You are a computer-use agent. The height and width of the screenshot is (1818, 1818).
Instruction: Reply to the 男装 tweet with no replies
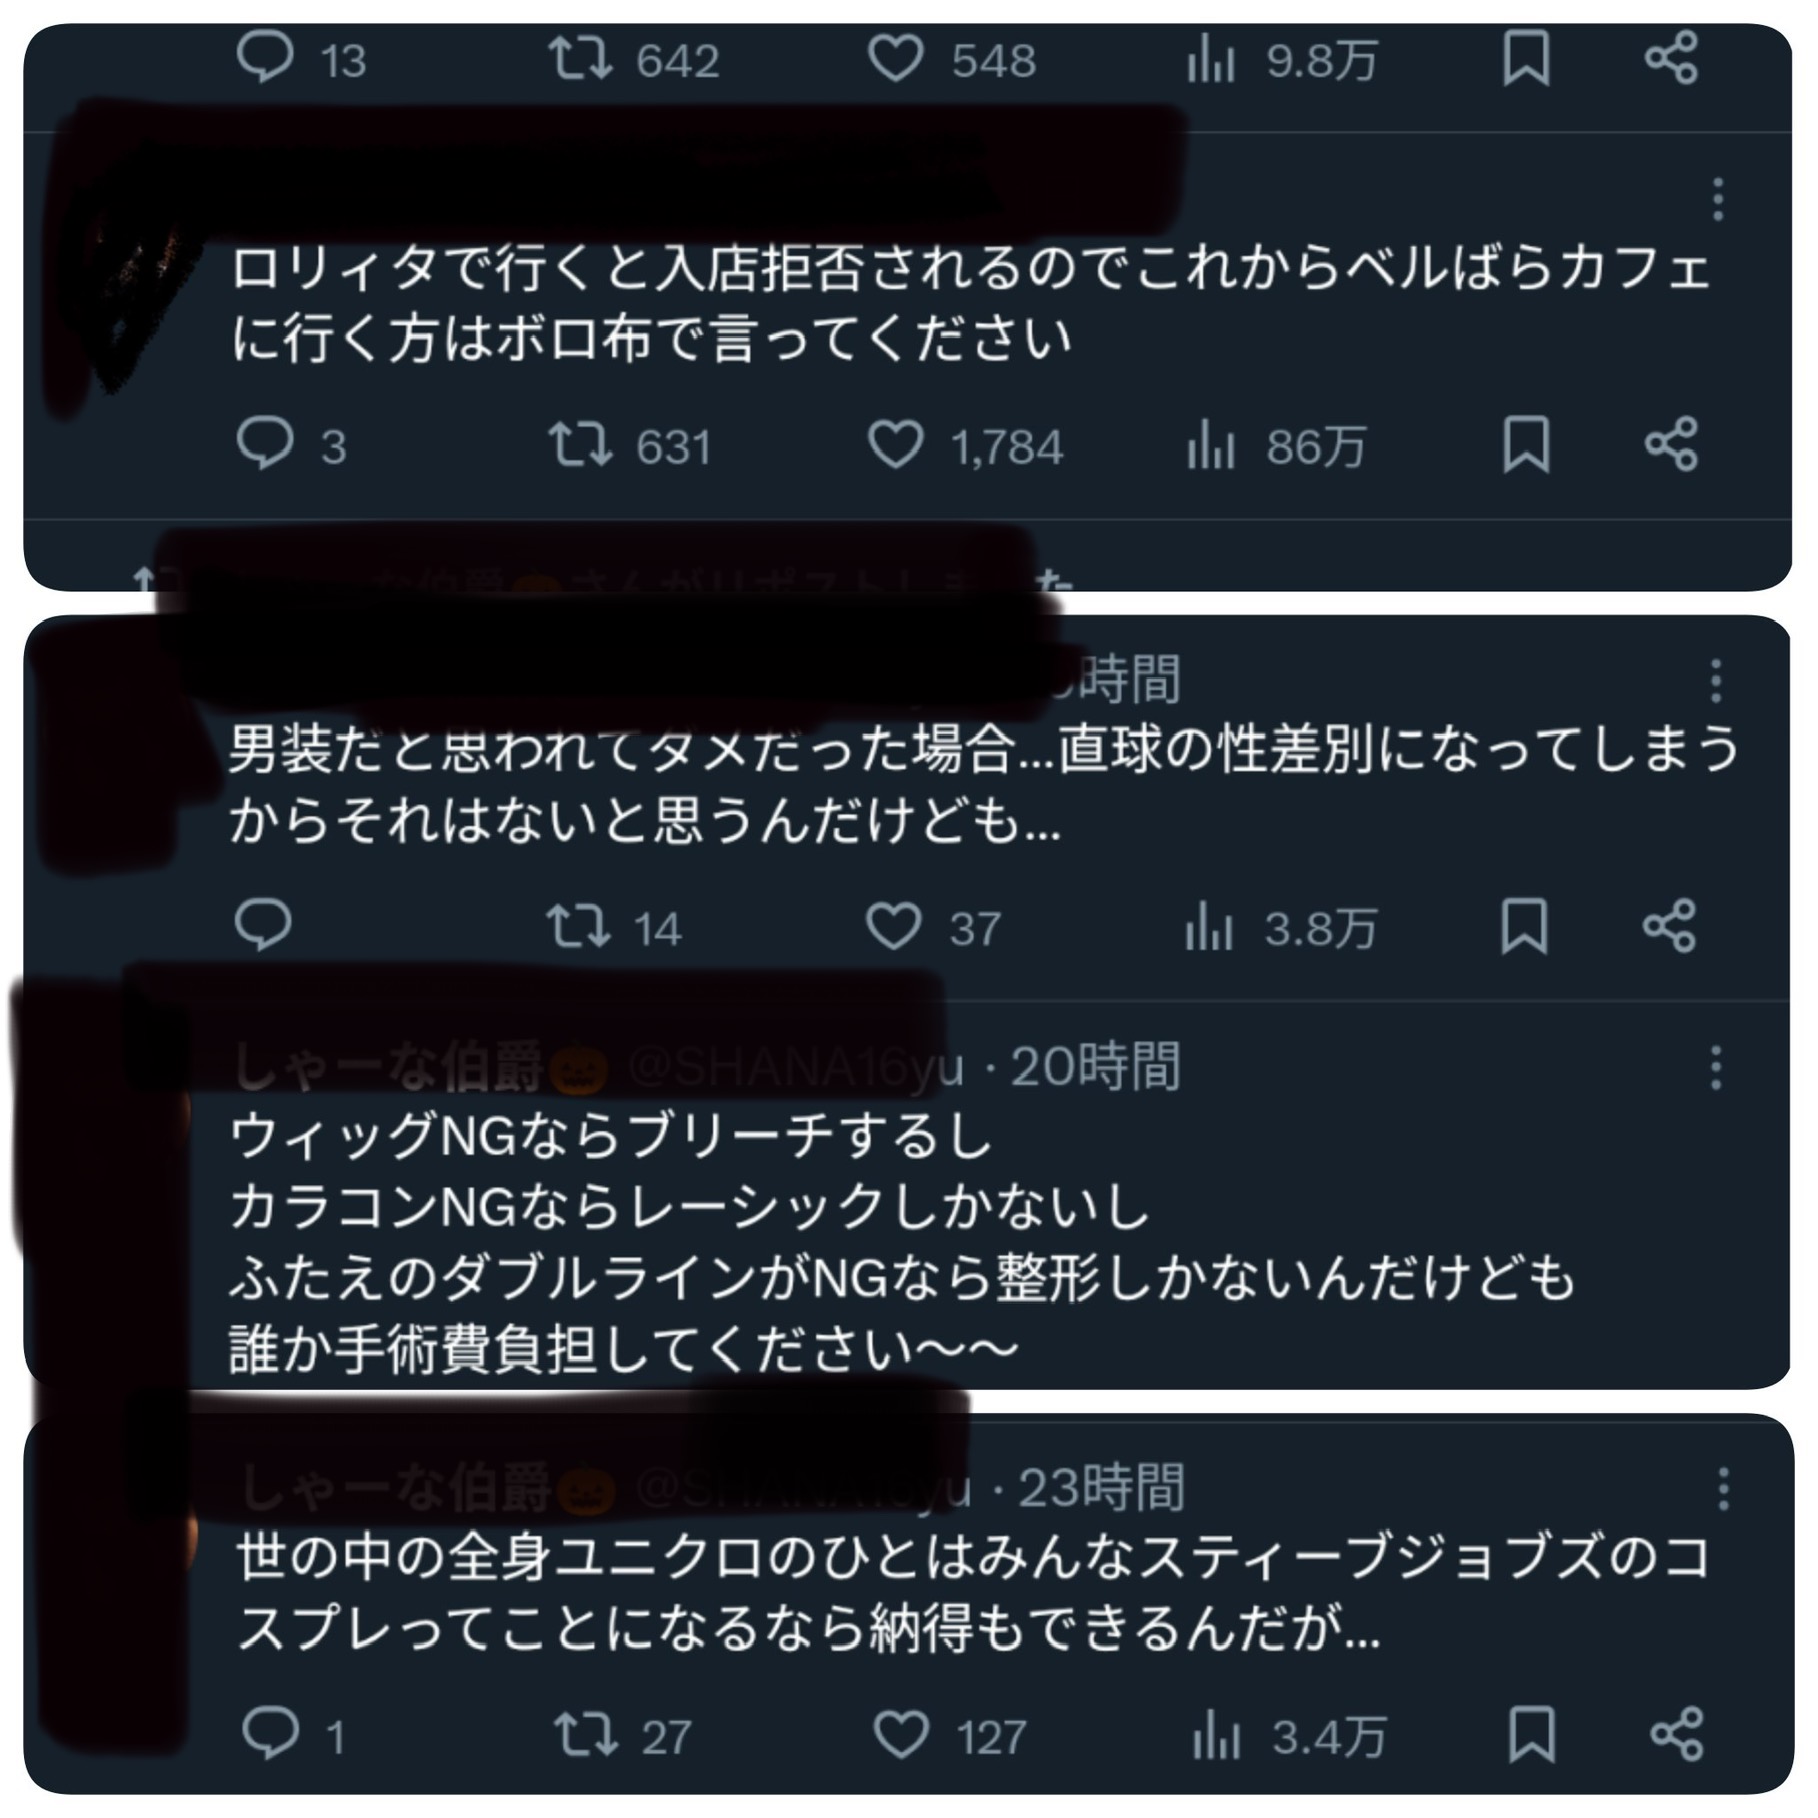pyautogui.click(x=263, y=925)
